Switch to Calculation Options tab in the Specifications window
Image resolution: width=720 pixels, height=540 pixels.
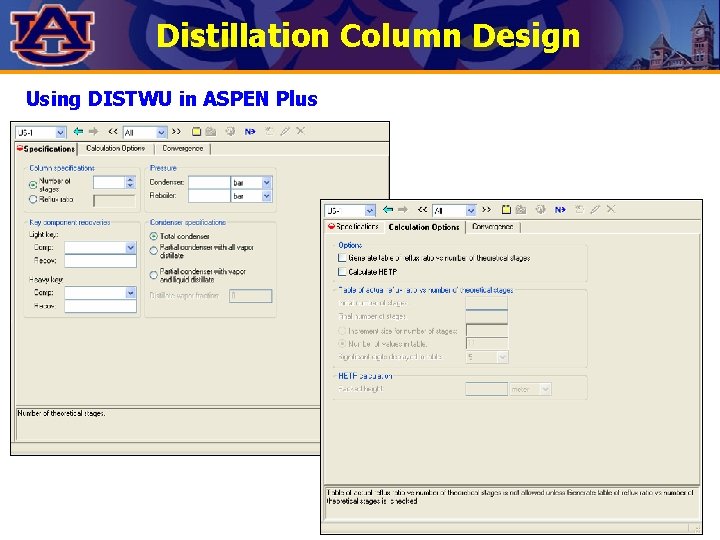(115, 148)
